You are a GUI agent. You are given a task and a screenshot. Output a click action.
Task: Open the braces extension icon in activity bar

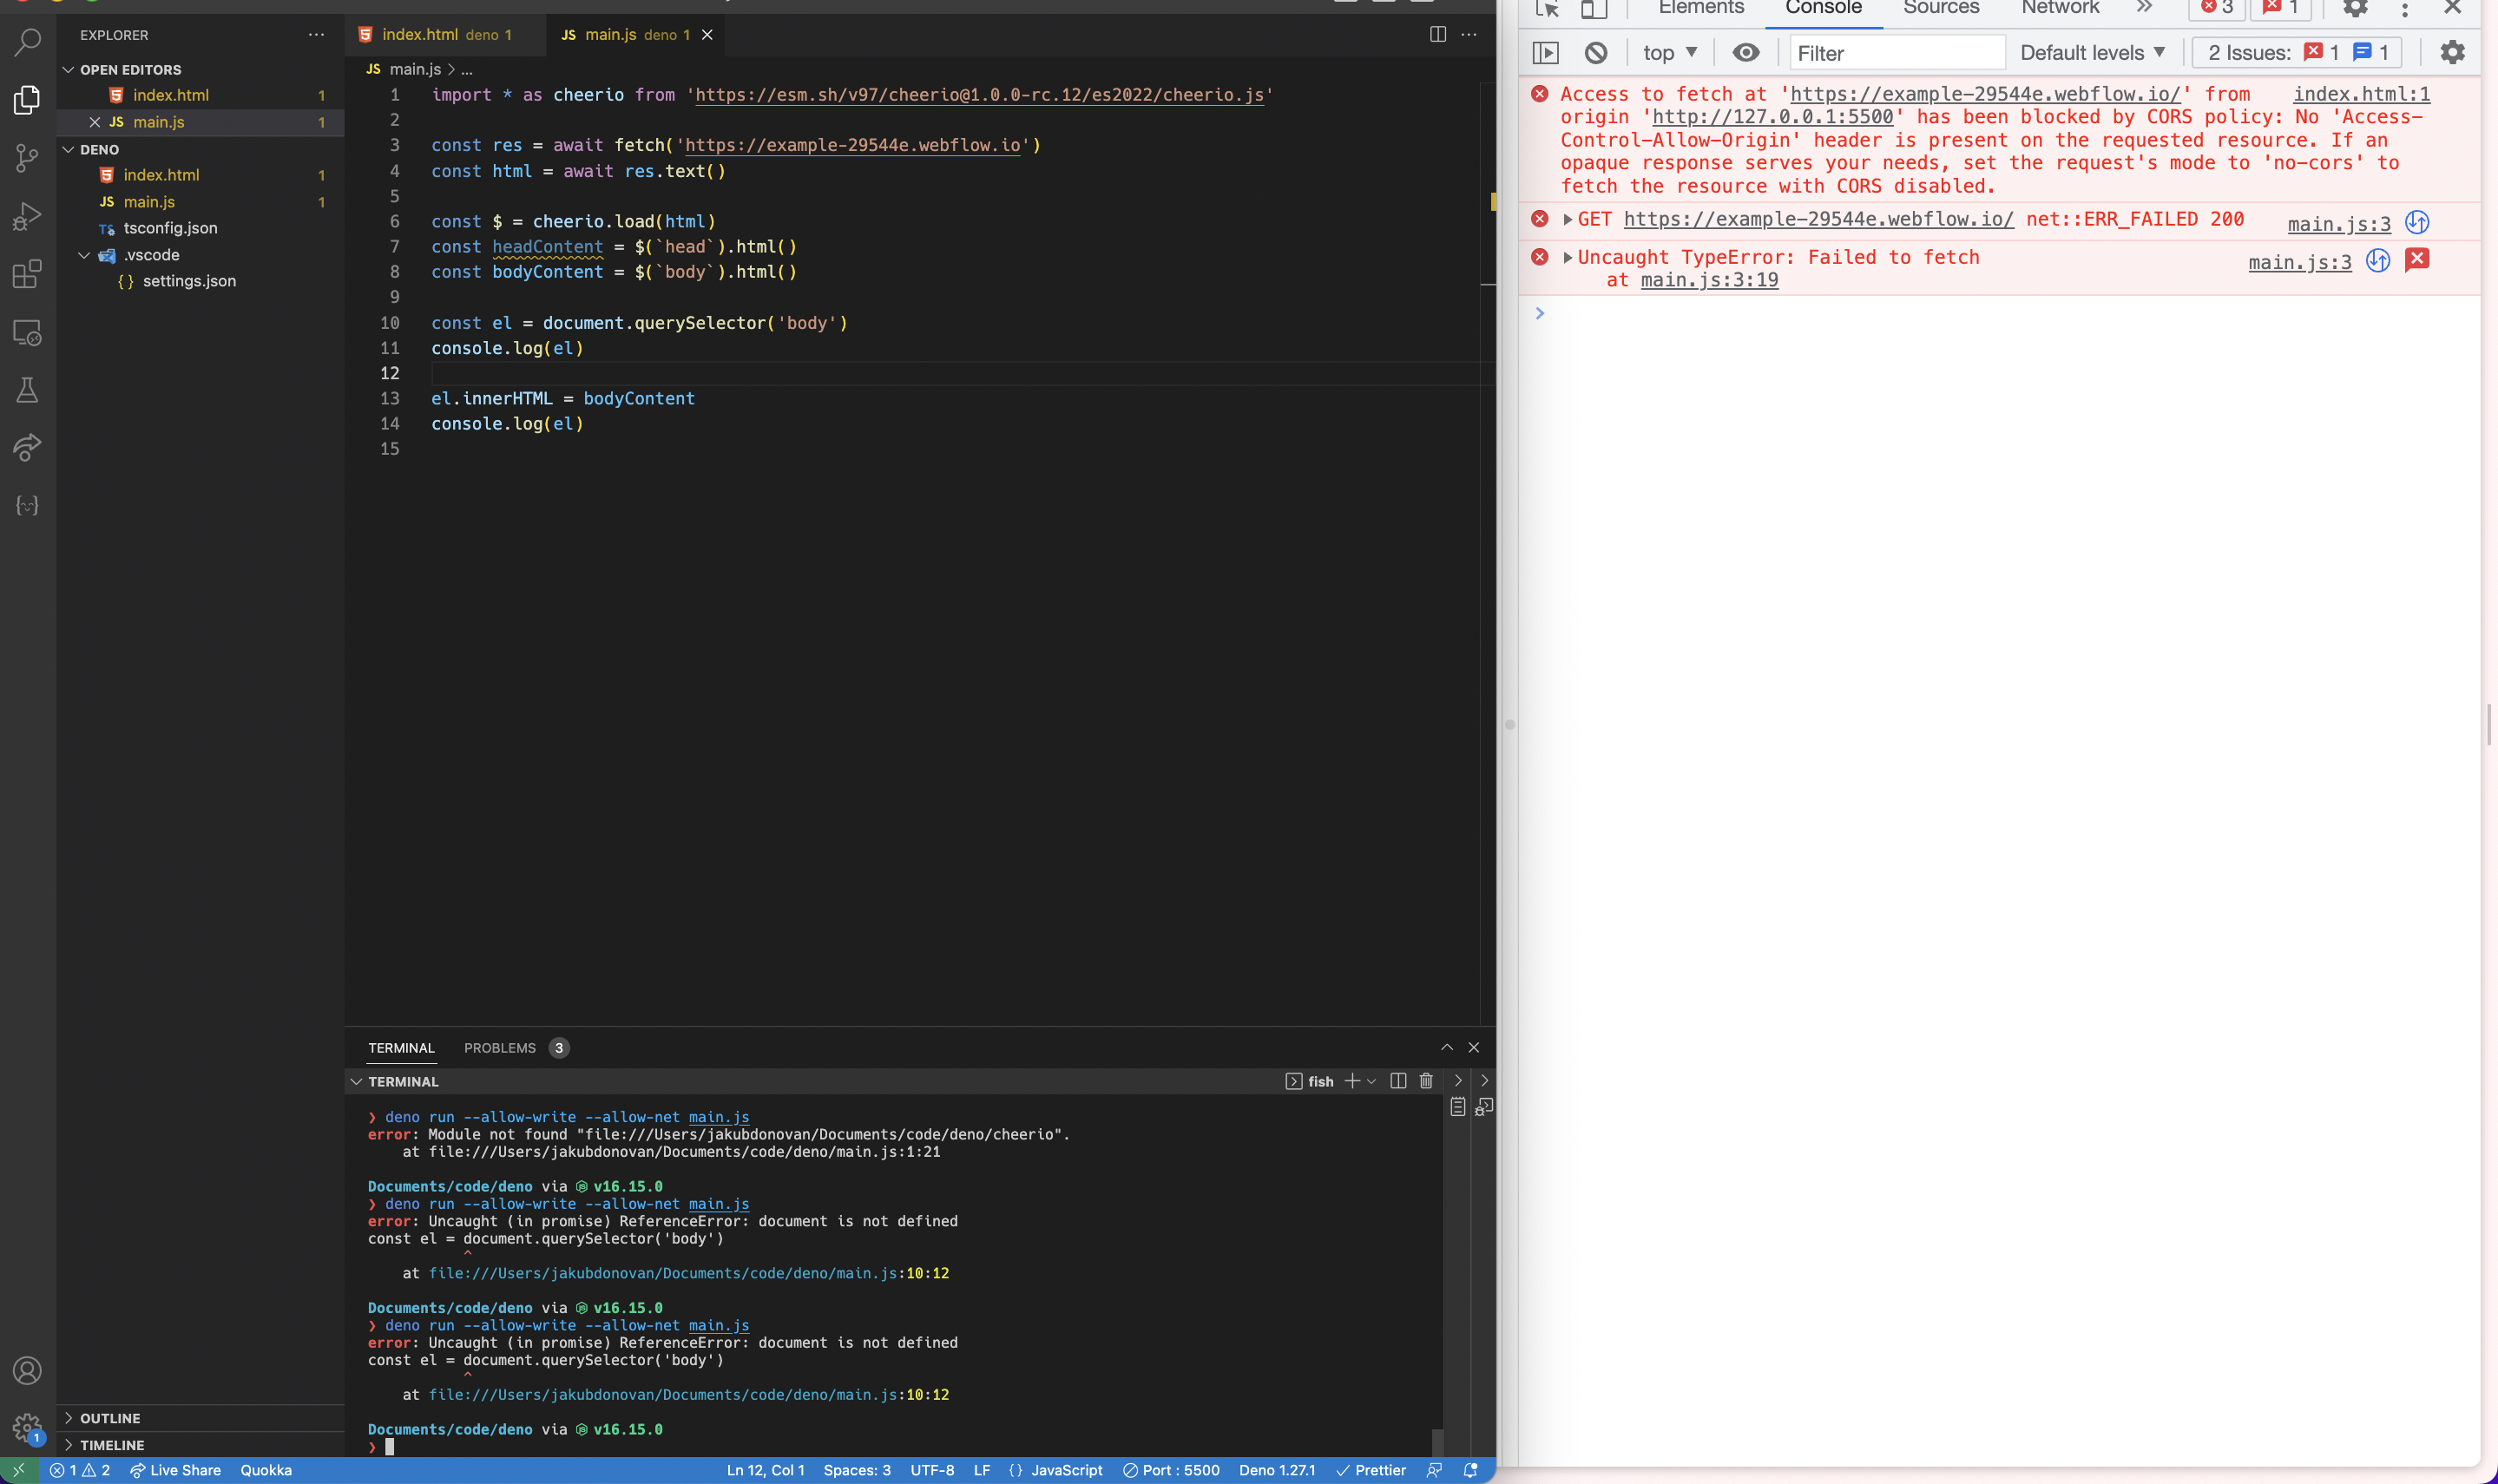pyautogui.click(x=27, y=505)
